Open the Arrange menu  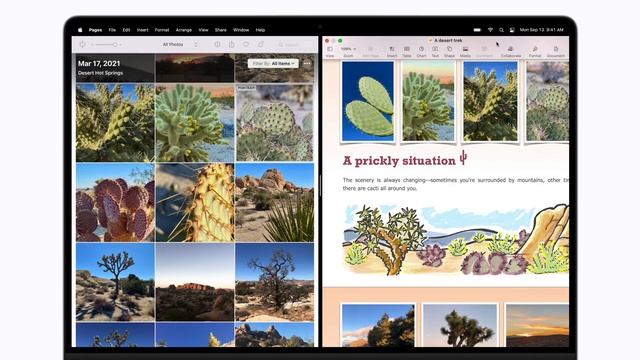click(184, 30)
